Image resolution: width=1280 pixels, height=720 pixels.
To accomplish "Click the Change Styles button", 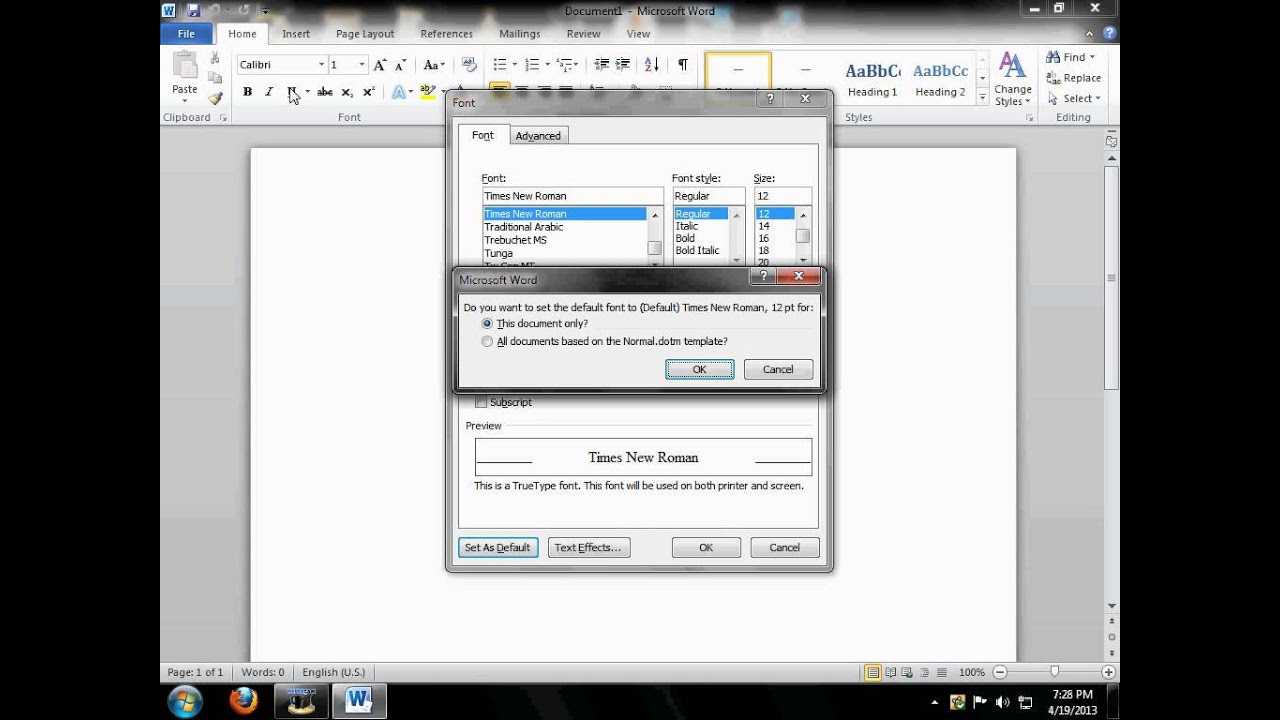I will [x=1013, y=80].
